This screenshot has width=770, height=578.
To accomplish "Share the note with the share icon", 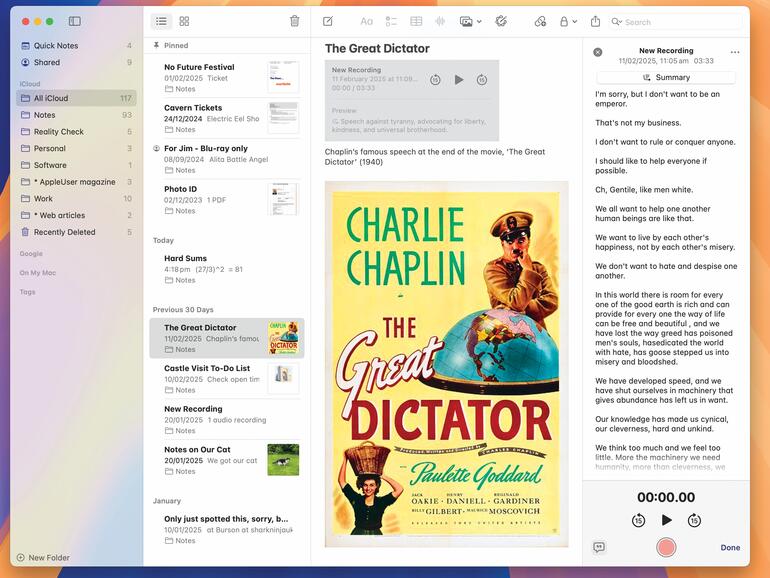I will [595, 21].
